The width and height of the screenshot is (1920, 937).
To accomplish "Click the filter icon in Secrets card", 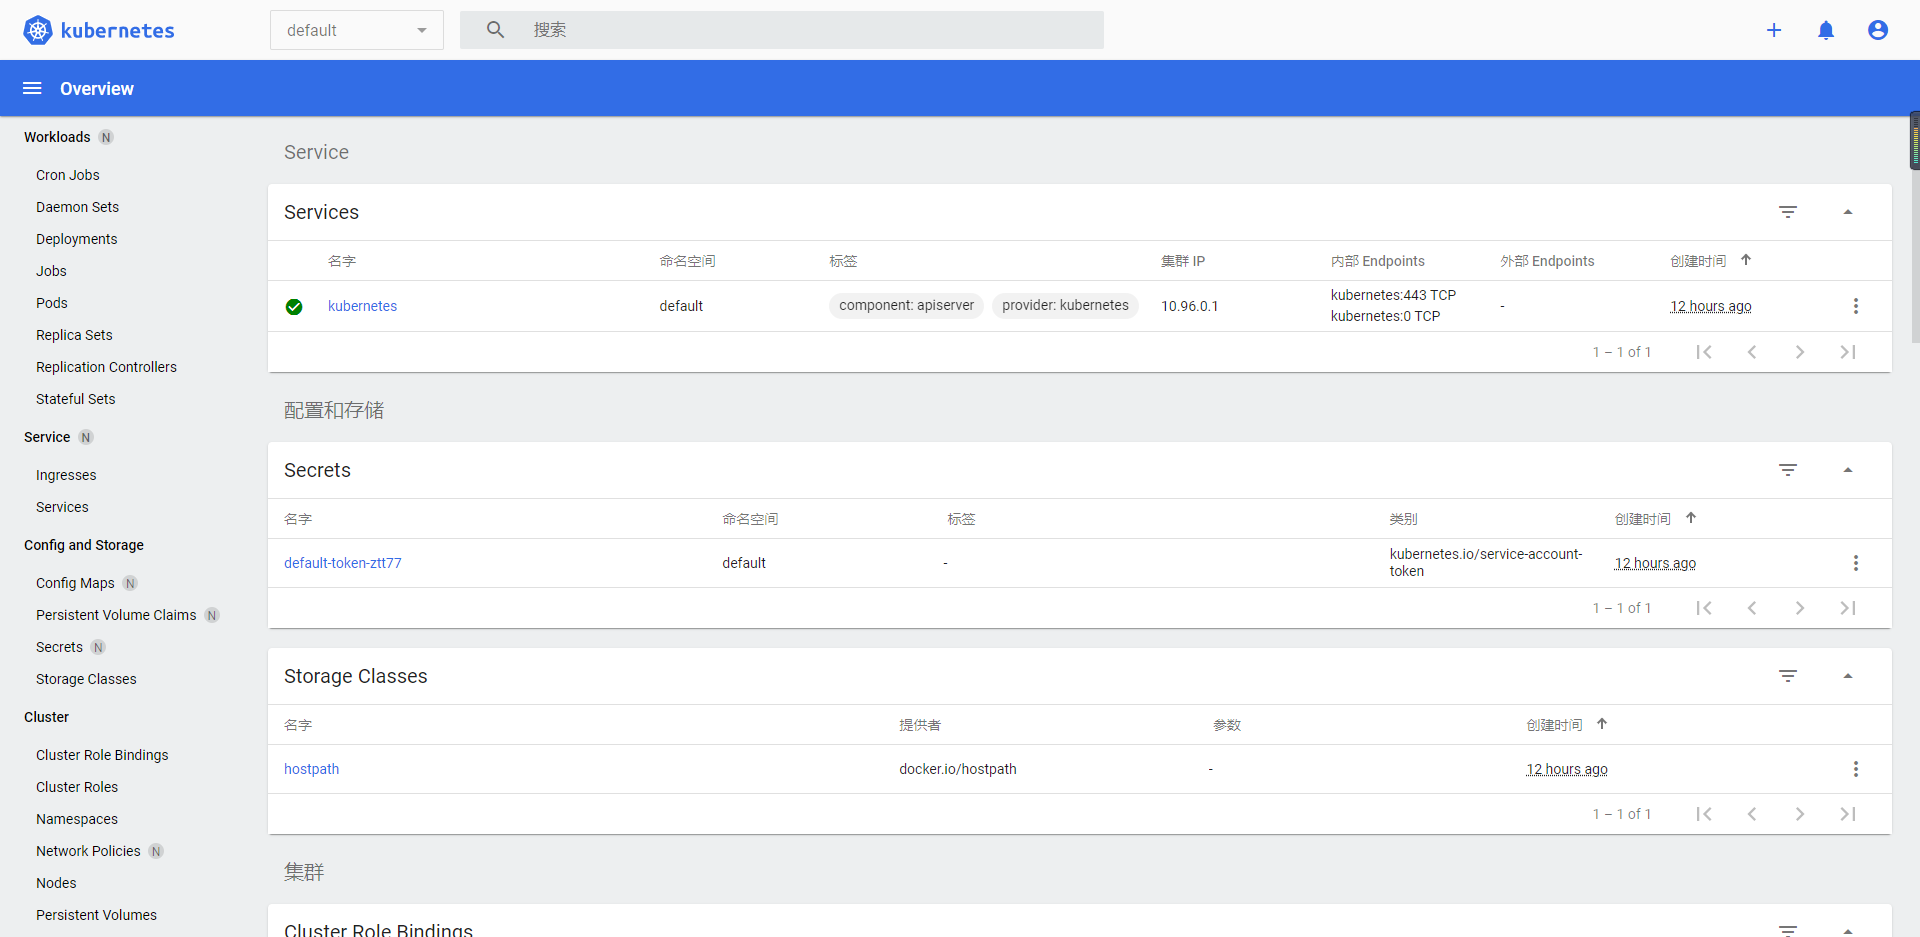I will [x=1788, y=470].
